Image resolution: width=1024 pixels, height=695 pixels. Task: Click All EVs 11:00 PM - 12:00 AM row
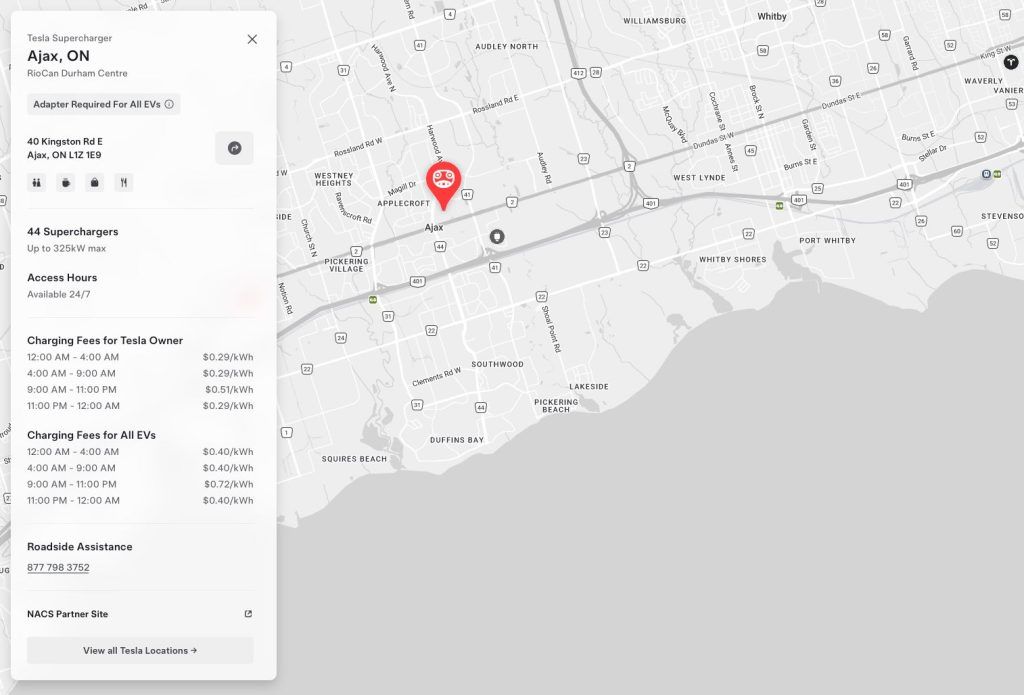pyautogui.click(x=140, y=501)
